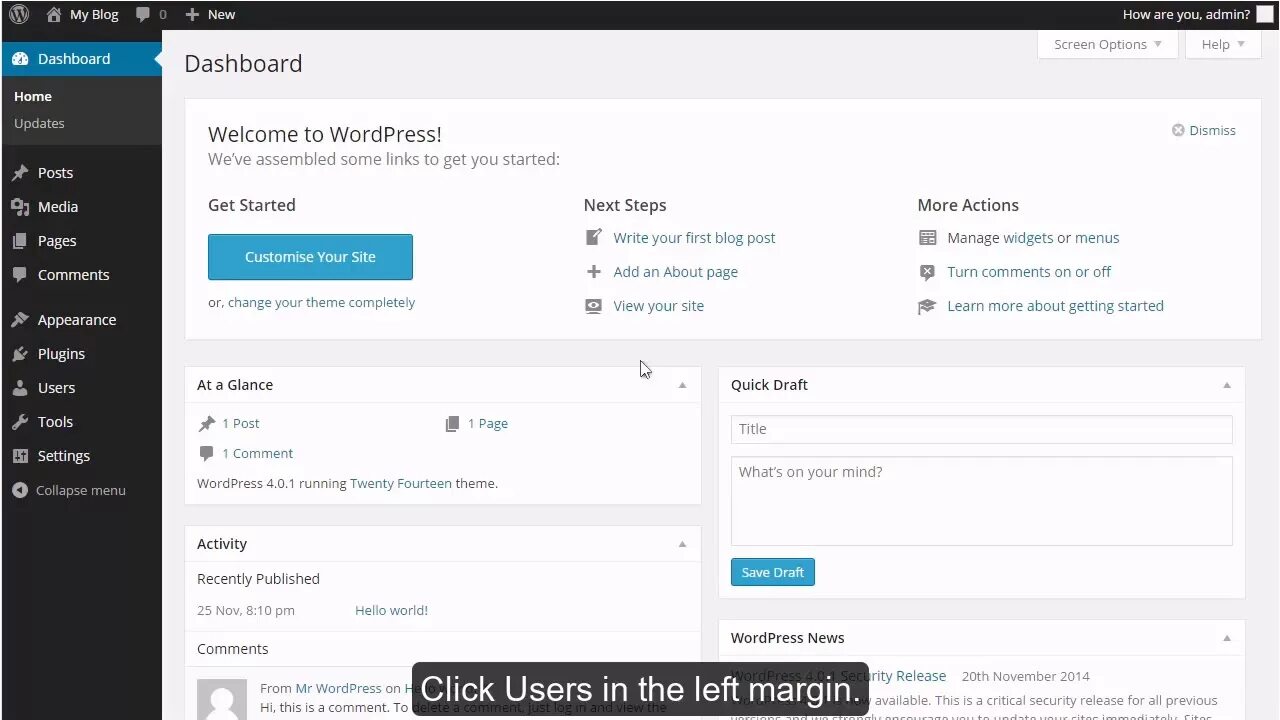Open the Updates submenu item
This screenshot has height=720, width=1280.
click(x=39, y=123)
